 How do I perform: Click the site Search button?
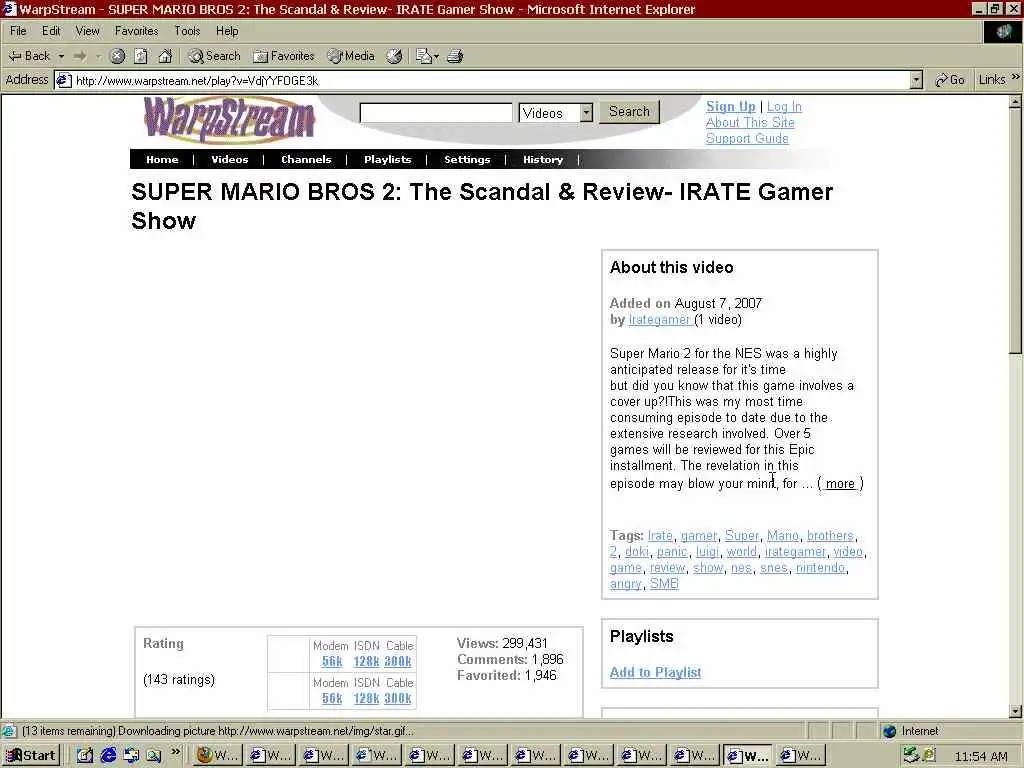click(x=630, y=112)
